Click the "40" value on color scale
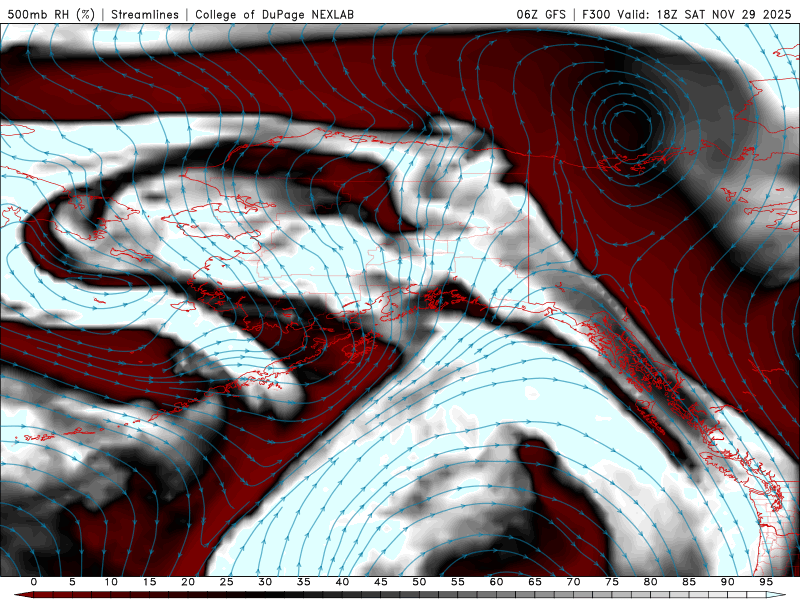This screenshot has width=800, height=600. [342, 582]
